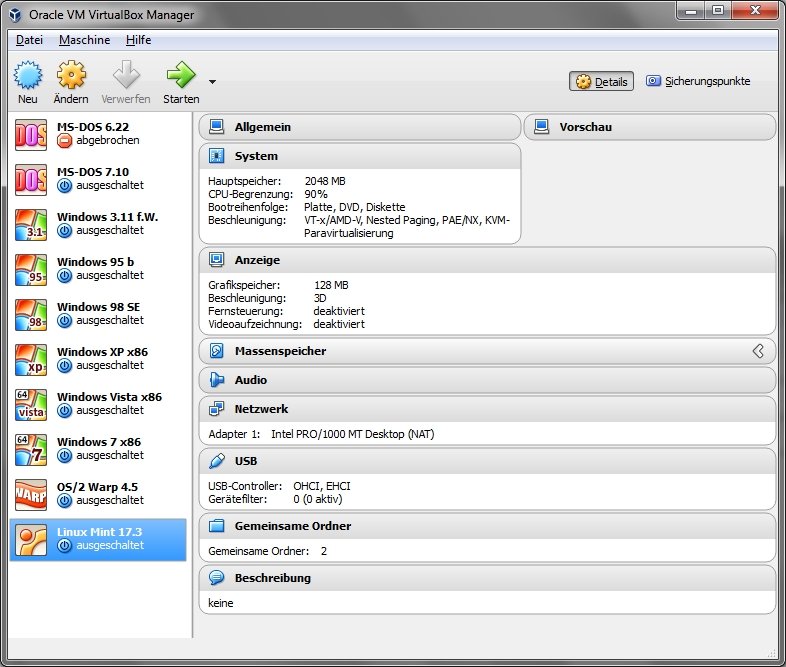
Task: Start the VM with the Starten arrow
Action: pyautogui.click(x=181, y=75)
